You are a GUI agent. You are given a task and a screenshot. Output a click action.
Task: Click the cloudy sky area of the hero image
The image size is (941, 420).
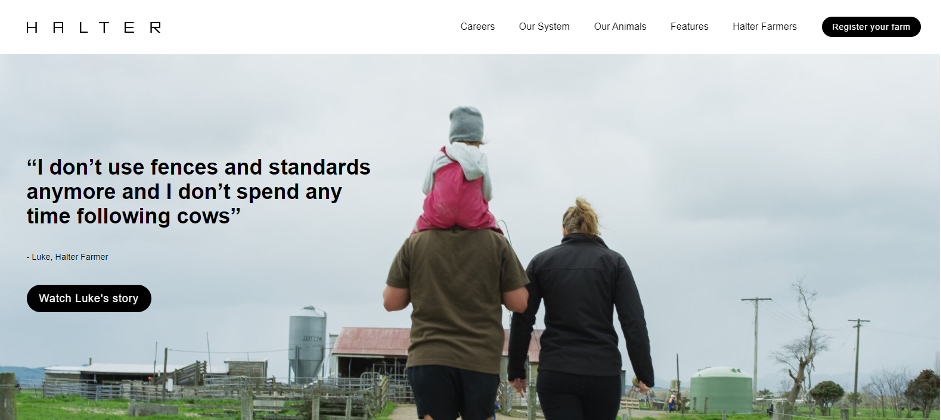point(720,150)
